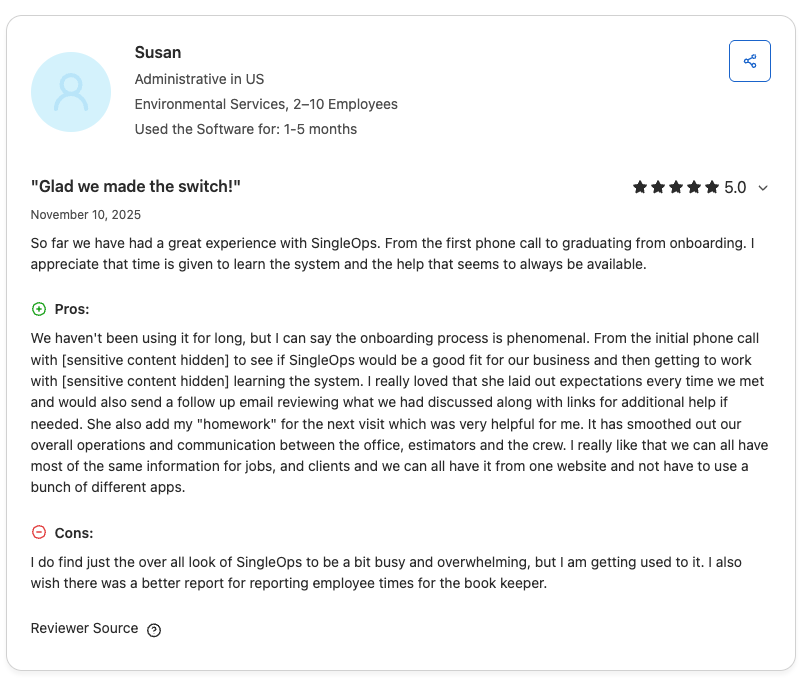
Task: Expand the rating details chevron beside 5.0
Action: pyautogui.click(x=764, y=188)
